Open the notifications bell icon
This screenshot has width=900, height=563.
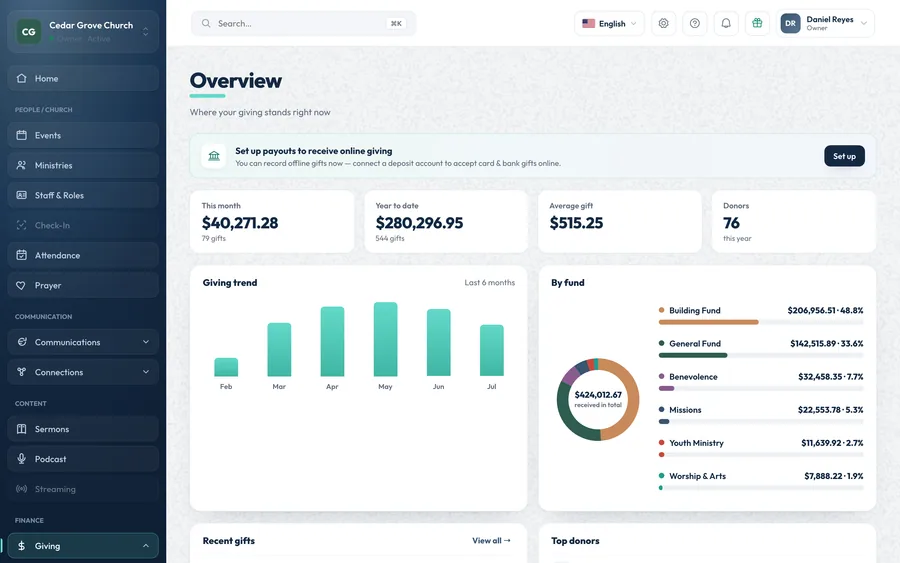[726, 24]
